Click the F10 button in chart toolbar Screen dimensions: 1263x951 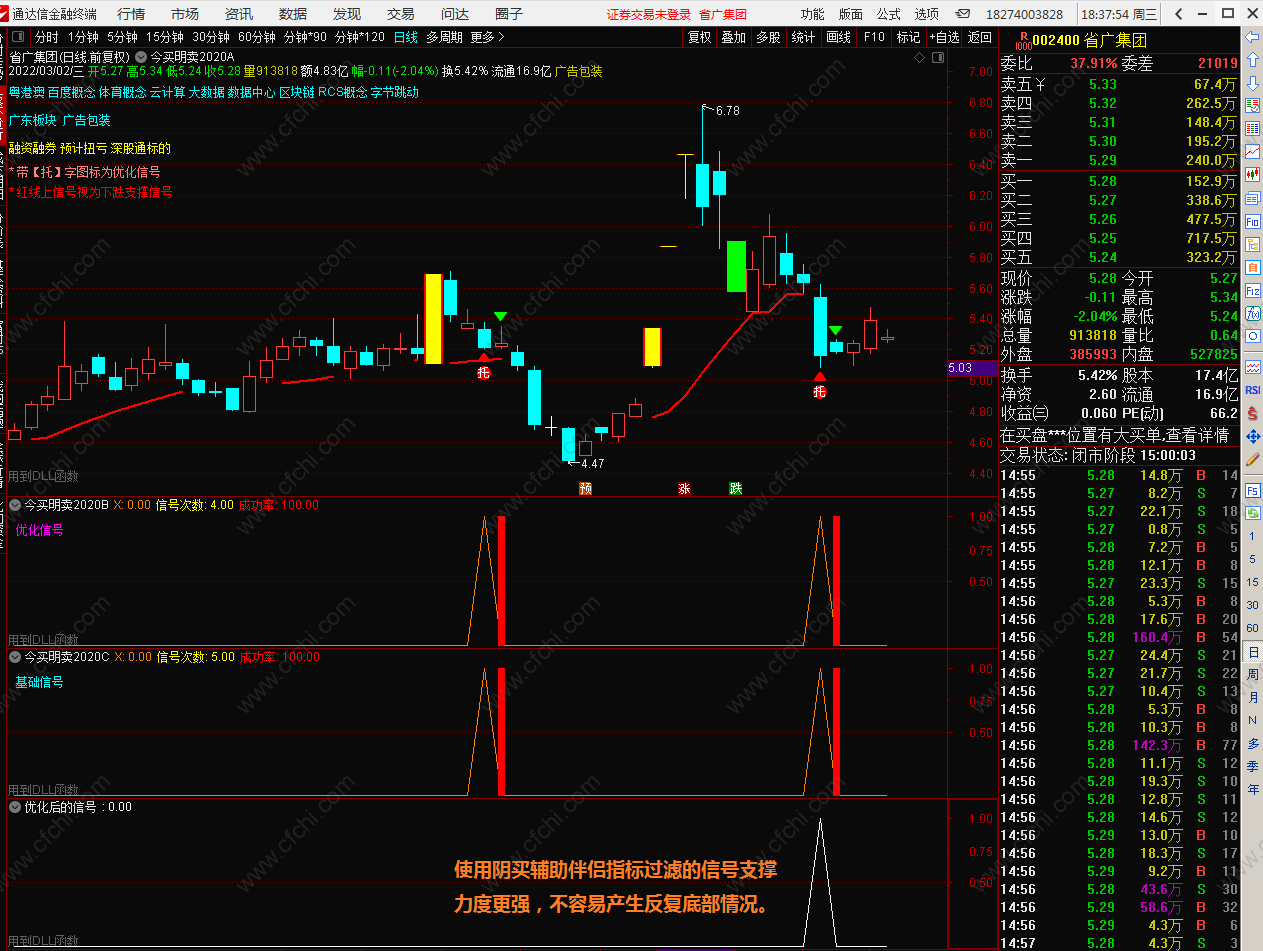pos(874,37)
